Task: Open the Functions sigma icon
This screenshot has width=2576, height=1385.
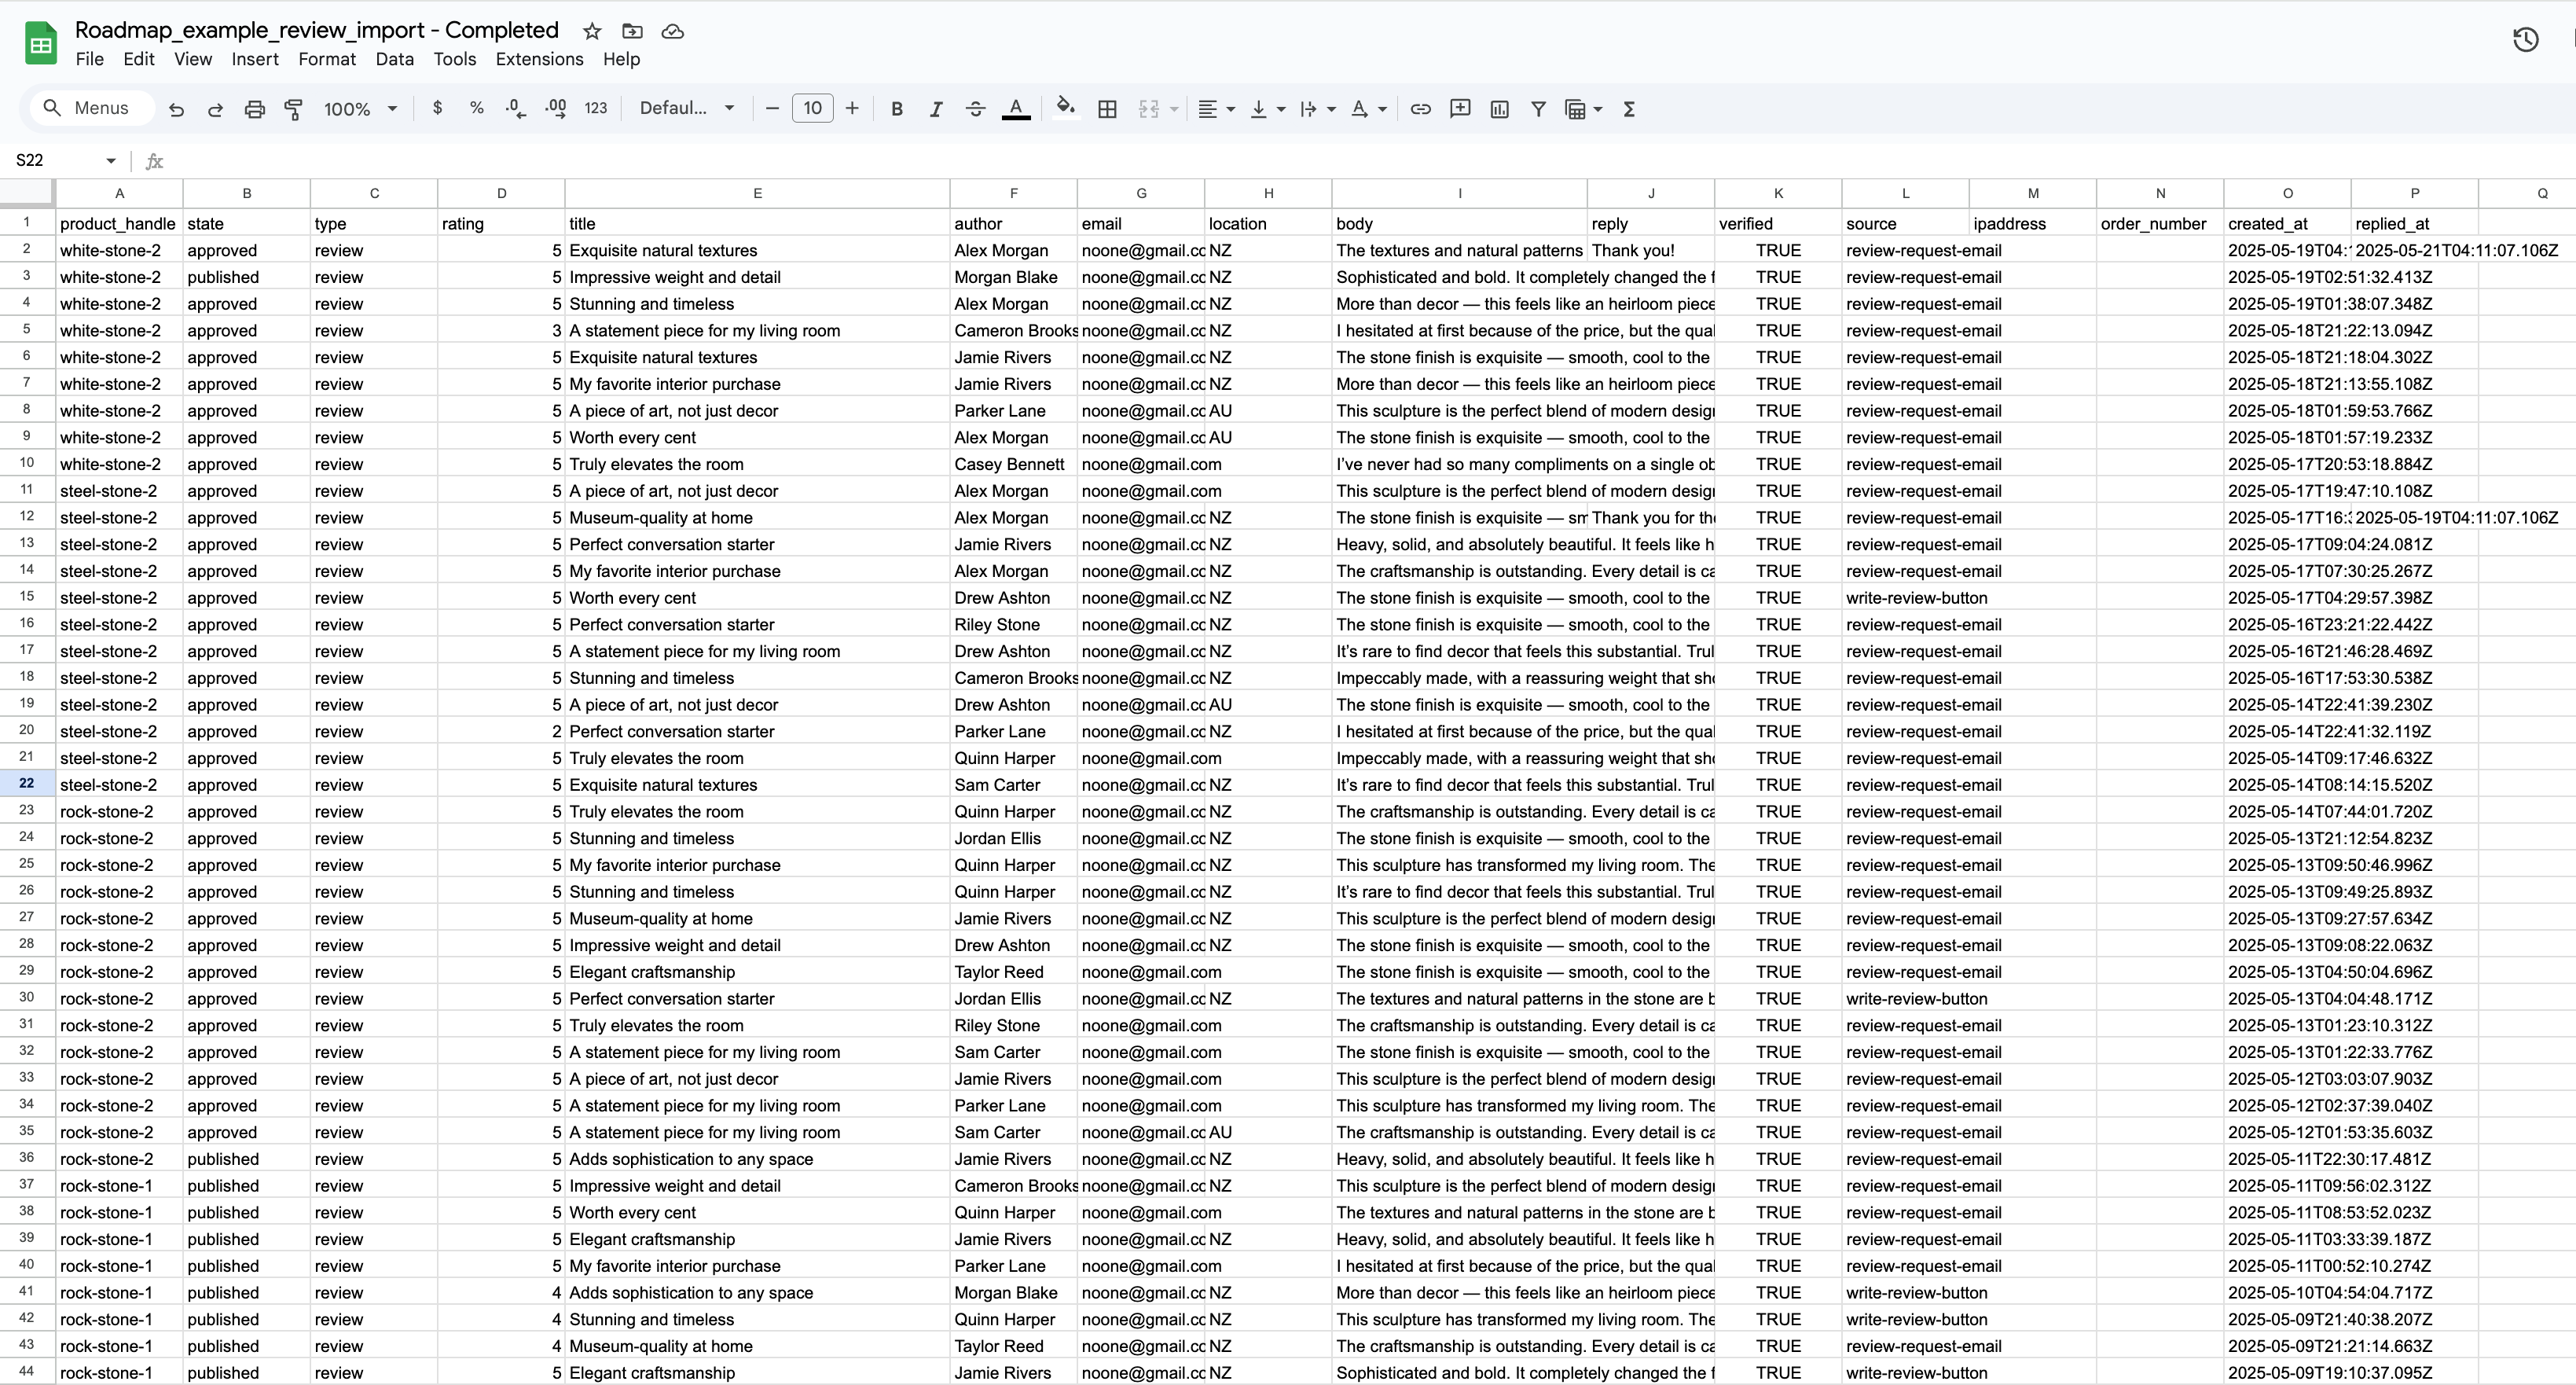Action: (1628, 109)
